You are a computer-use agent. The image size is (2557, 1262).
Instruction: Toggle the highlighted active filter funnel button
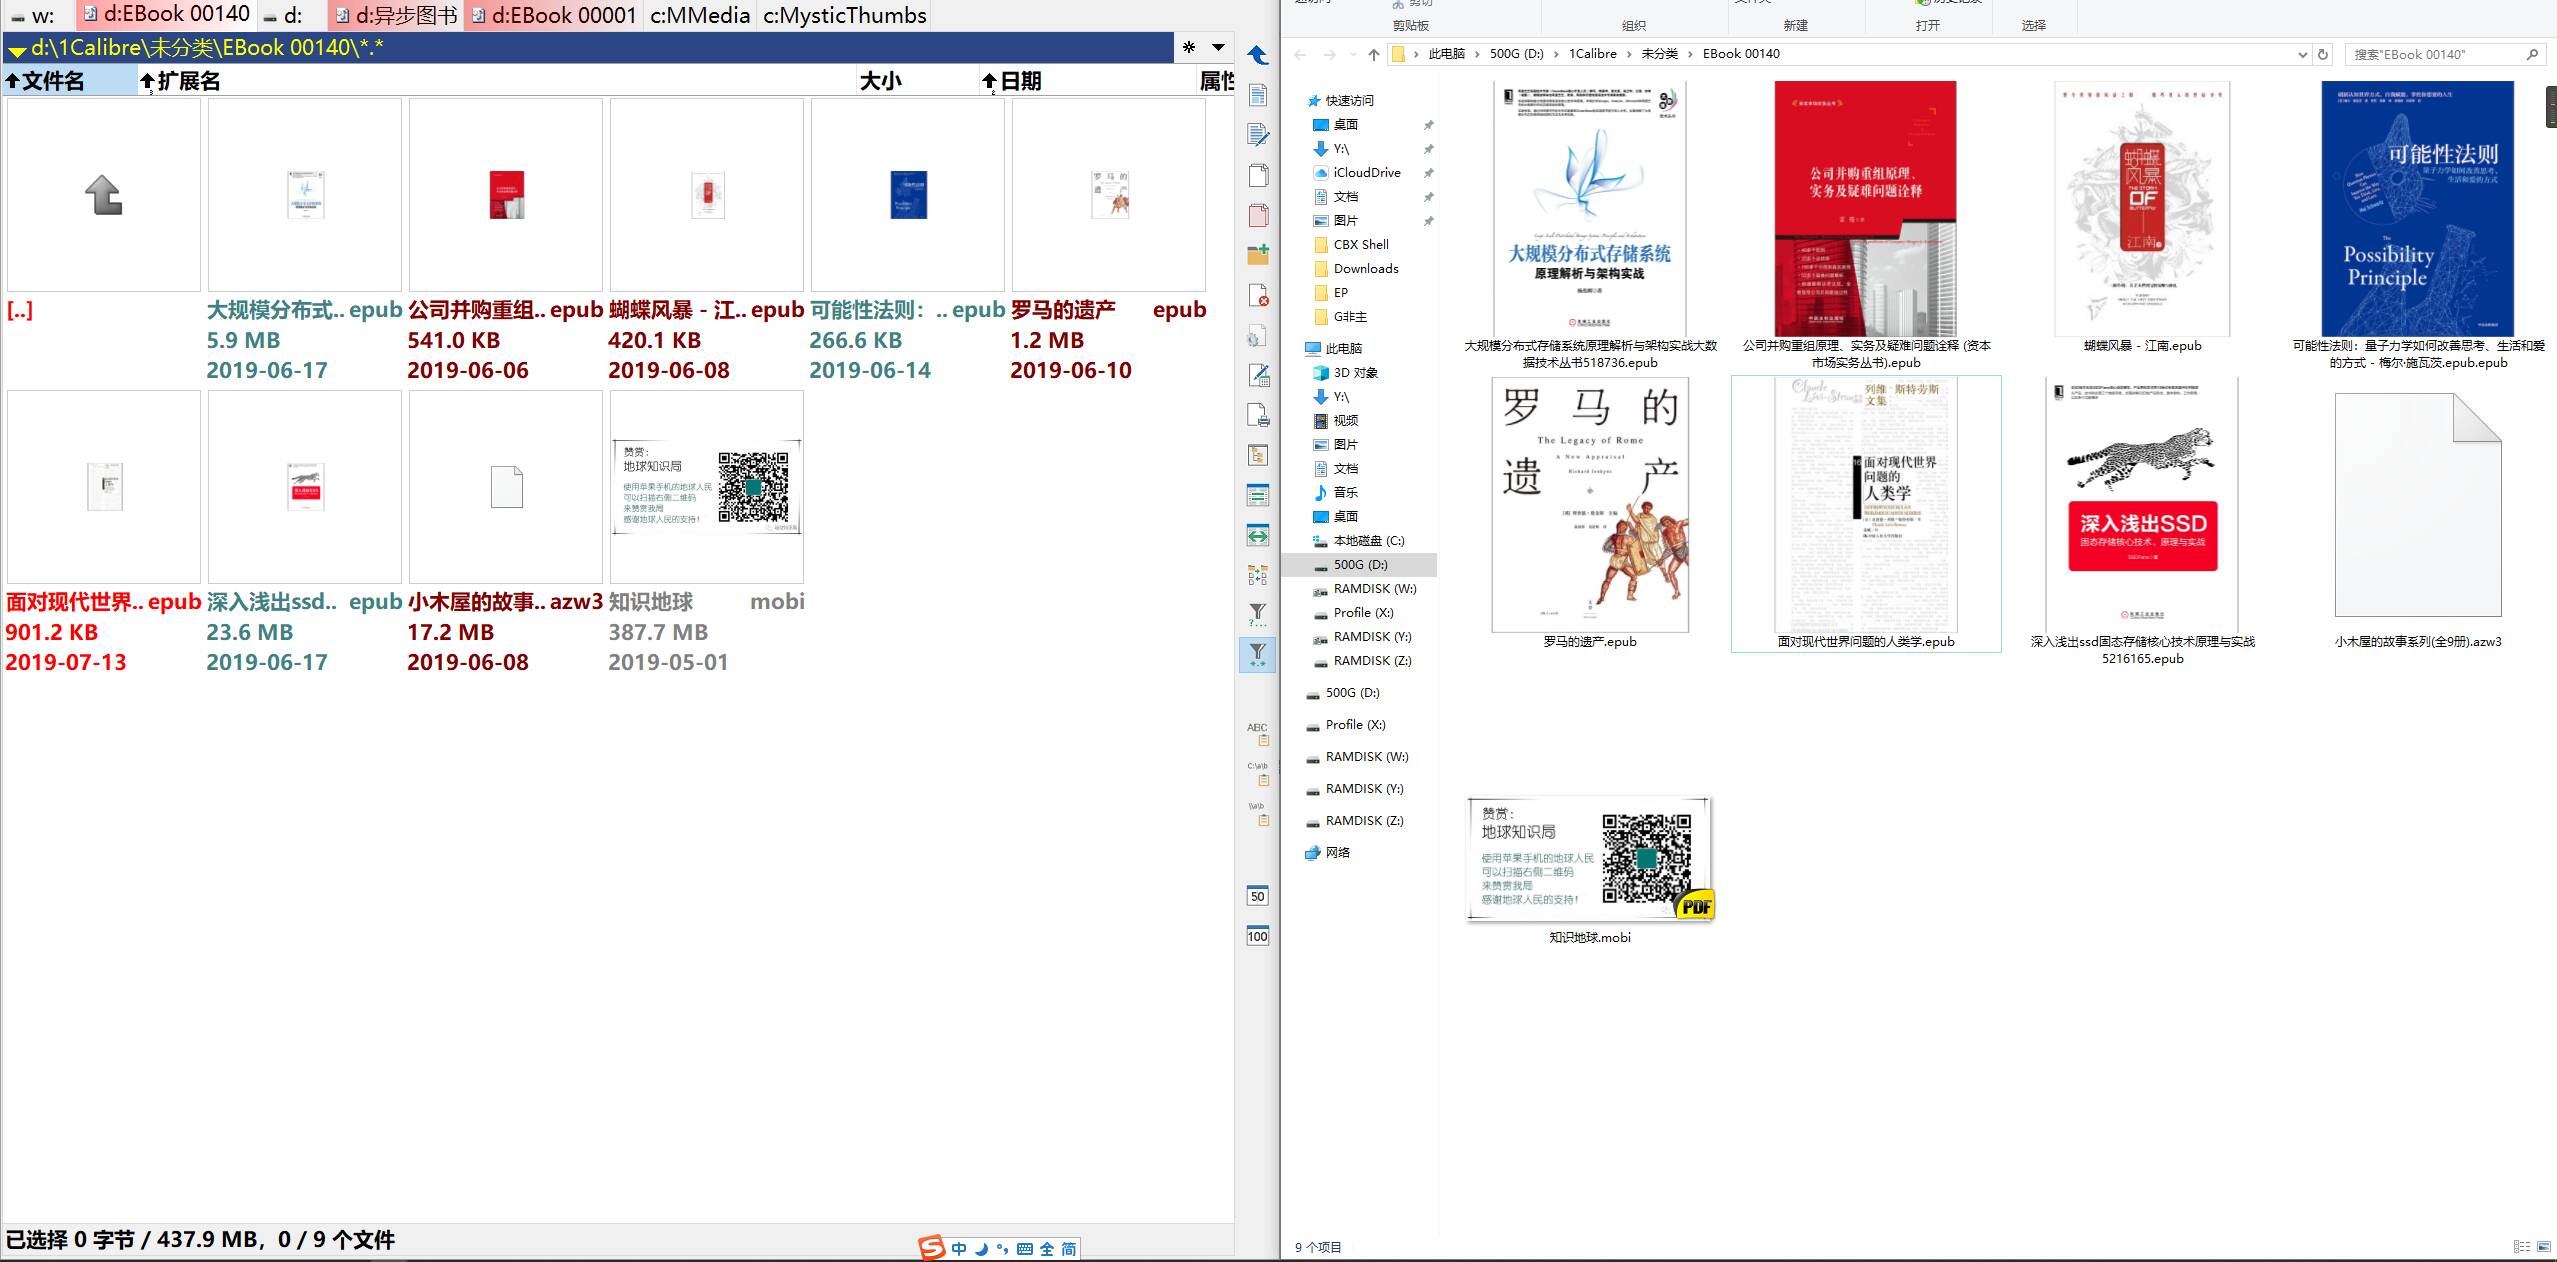(x=1258, y=655)
